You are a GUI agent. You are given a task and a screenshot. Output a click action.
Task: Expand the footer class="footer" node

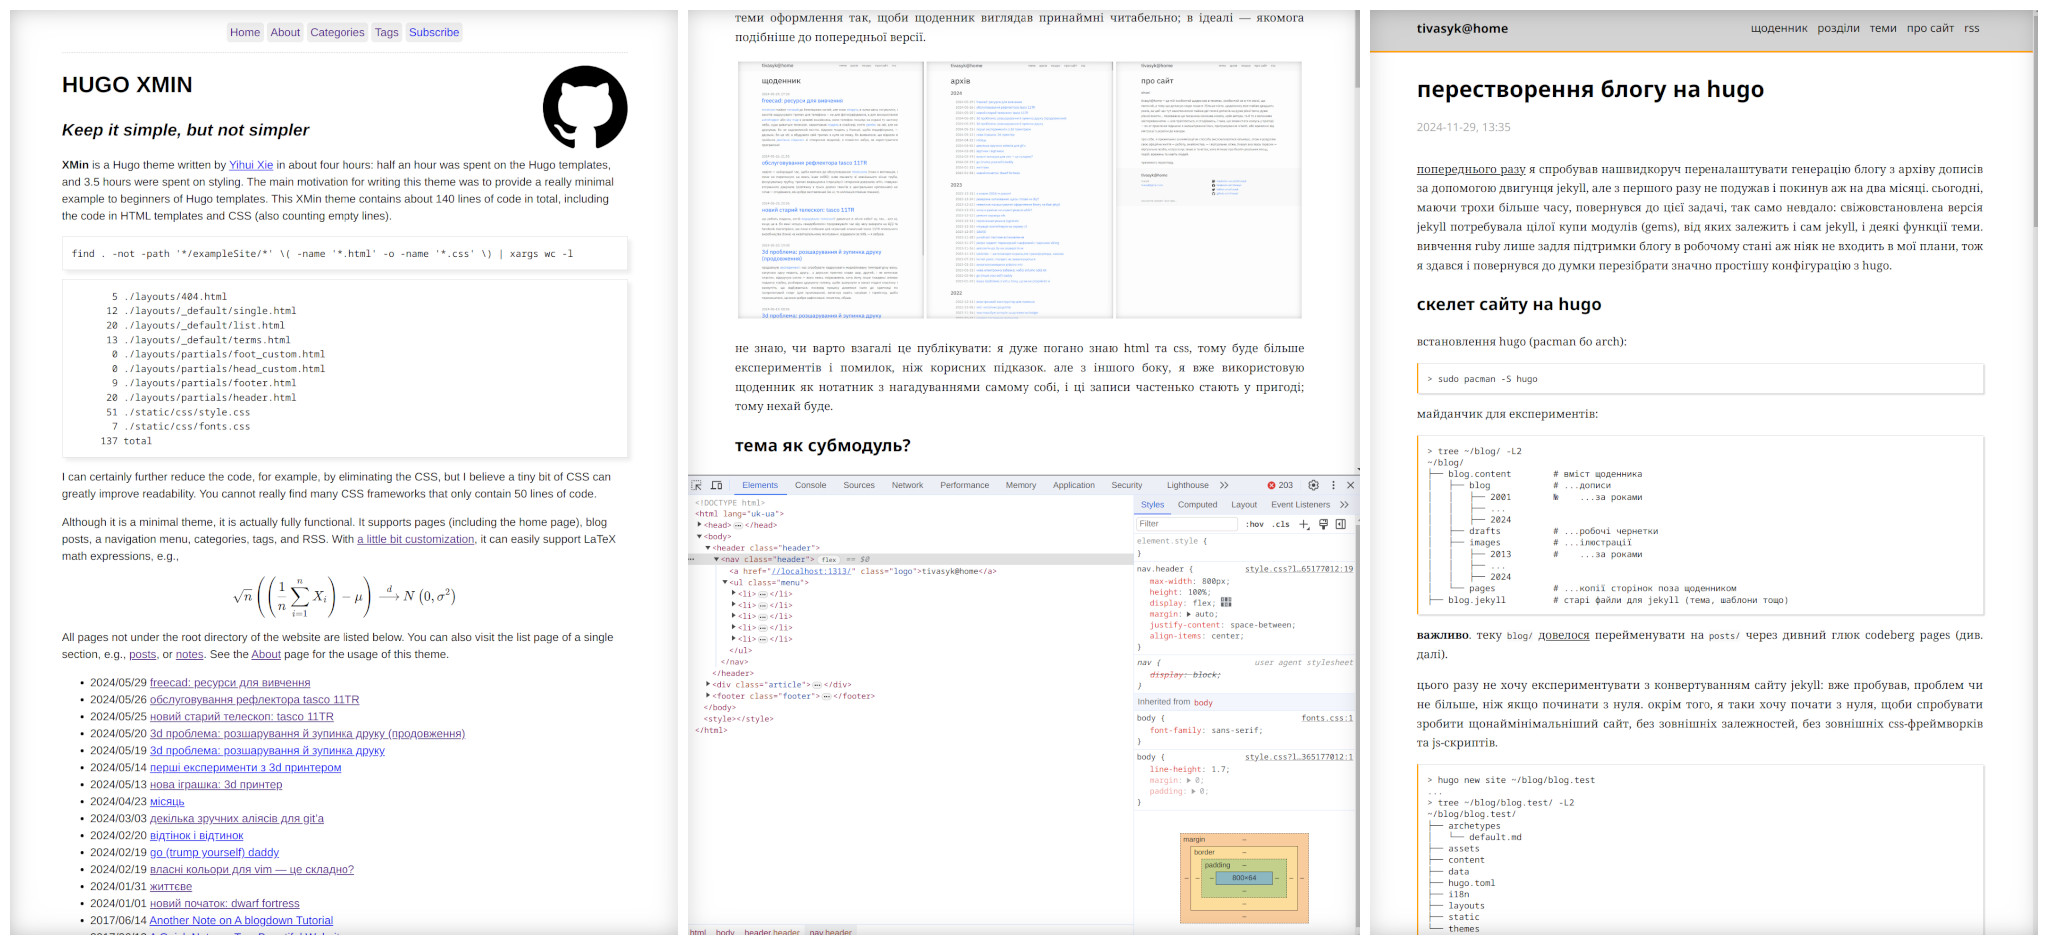coord(708,696)
